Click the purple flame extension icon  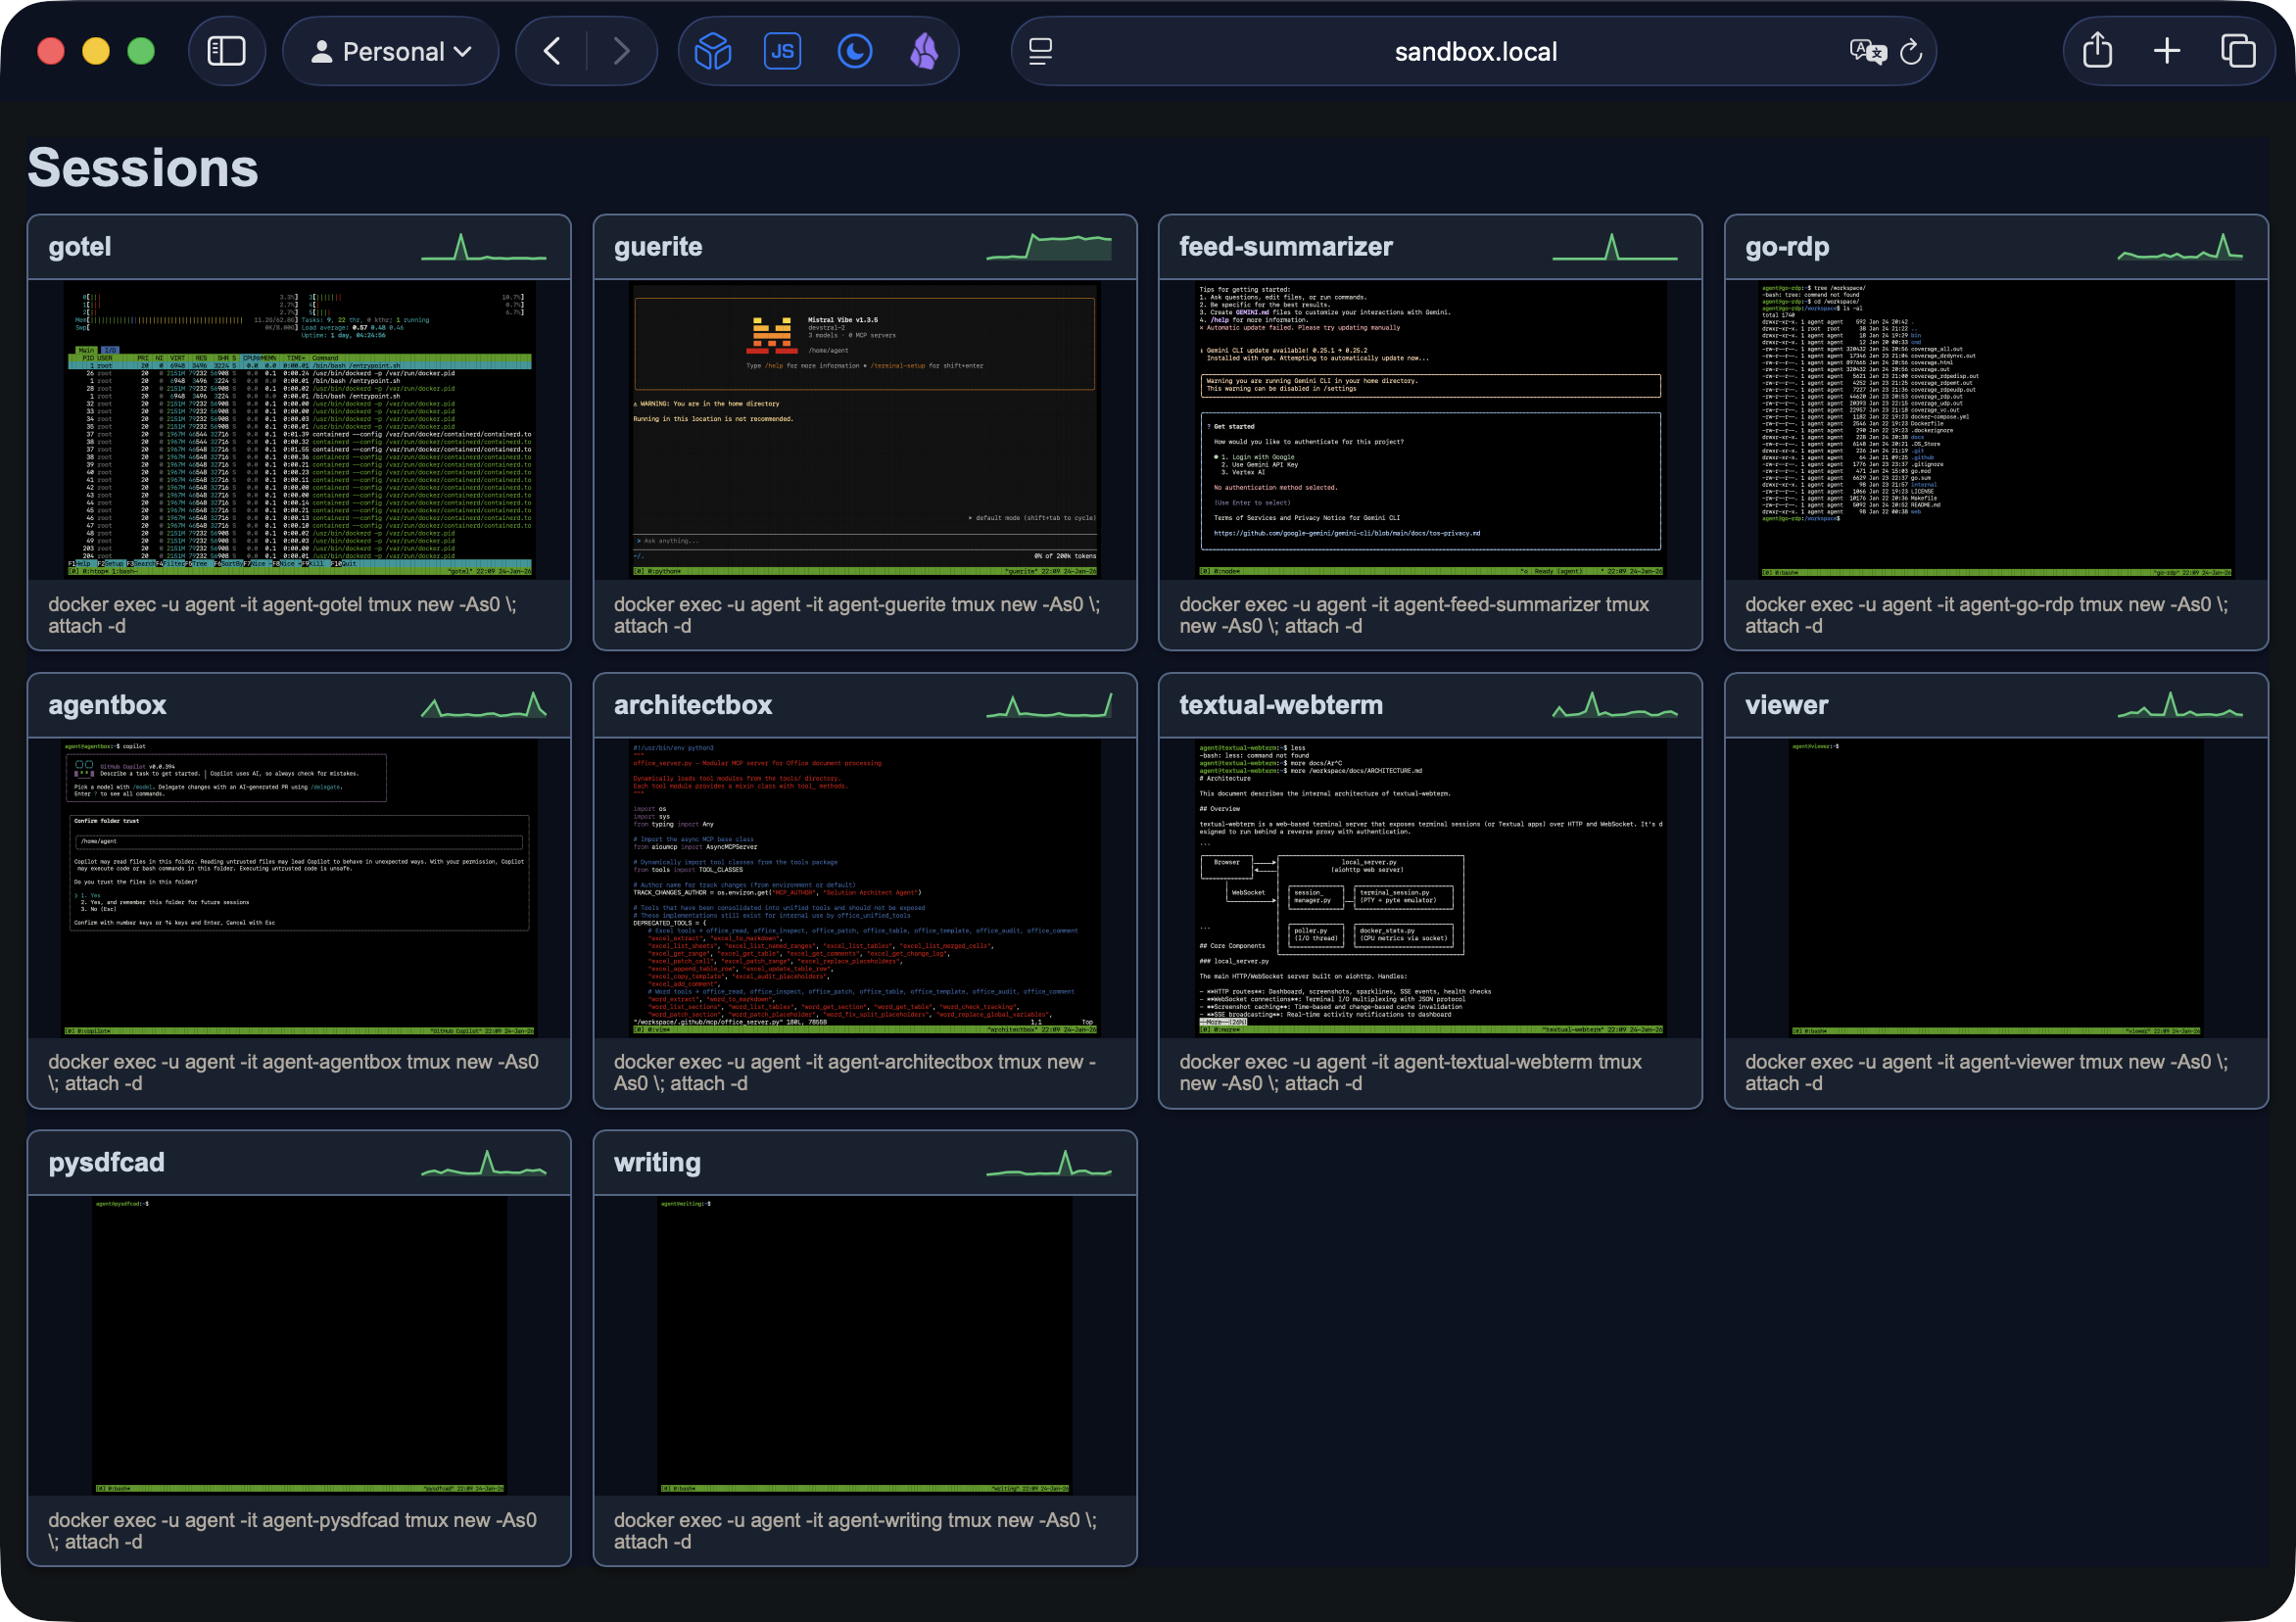pos(924,51)
